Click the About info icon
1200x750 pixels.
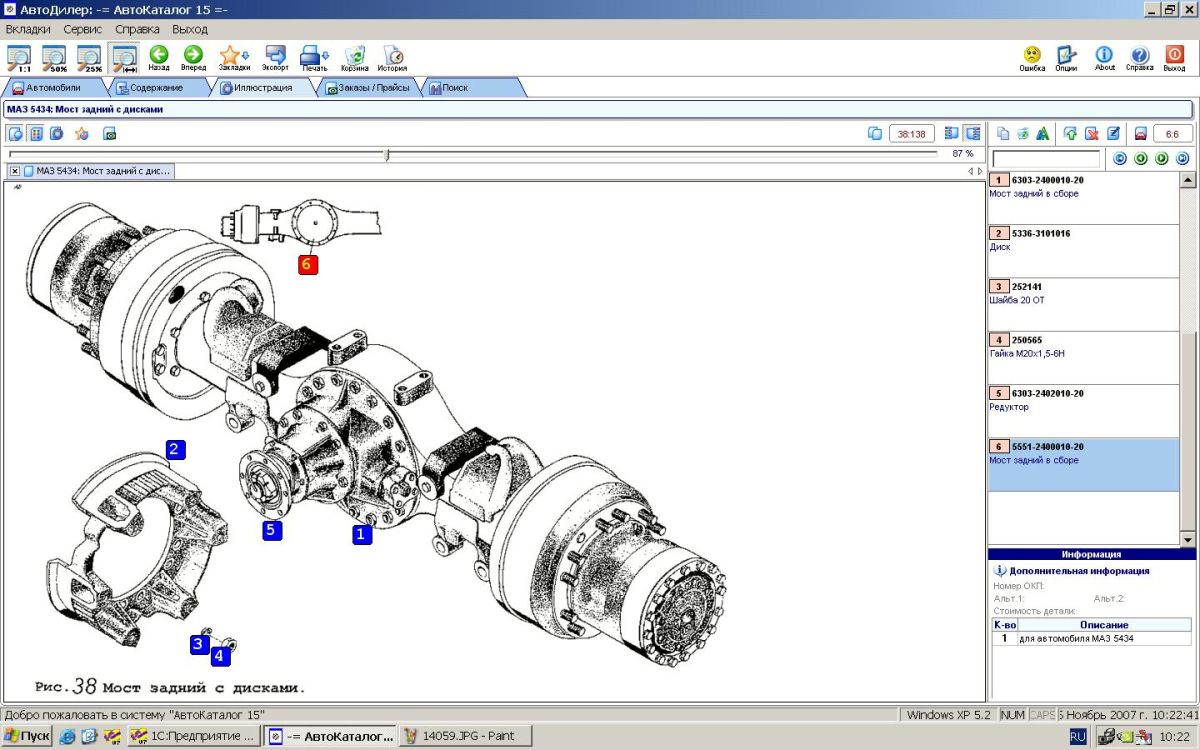tap(1104, 56)
